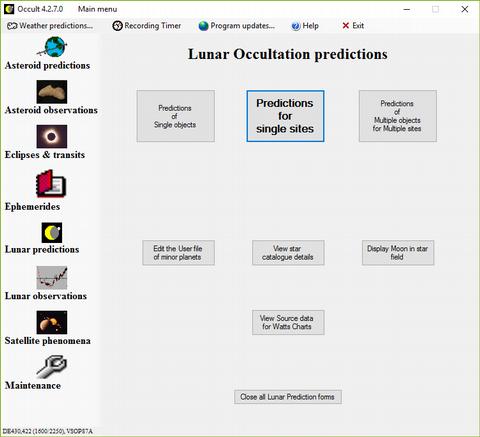Open Predictions for single sites
Viewport: 480px width, 437px height.
[x=285, y=116]
